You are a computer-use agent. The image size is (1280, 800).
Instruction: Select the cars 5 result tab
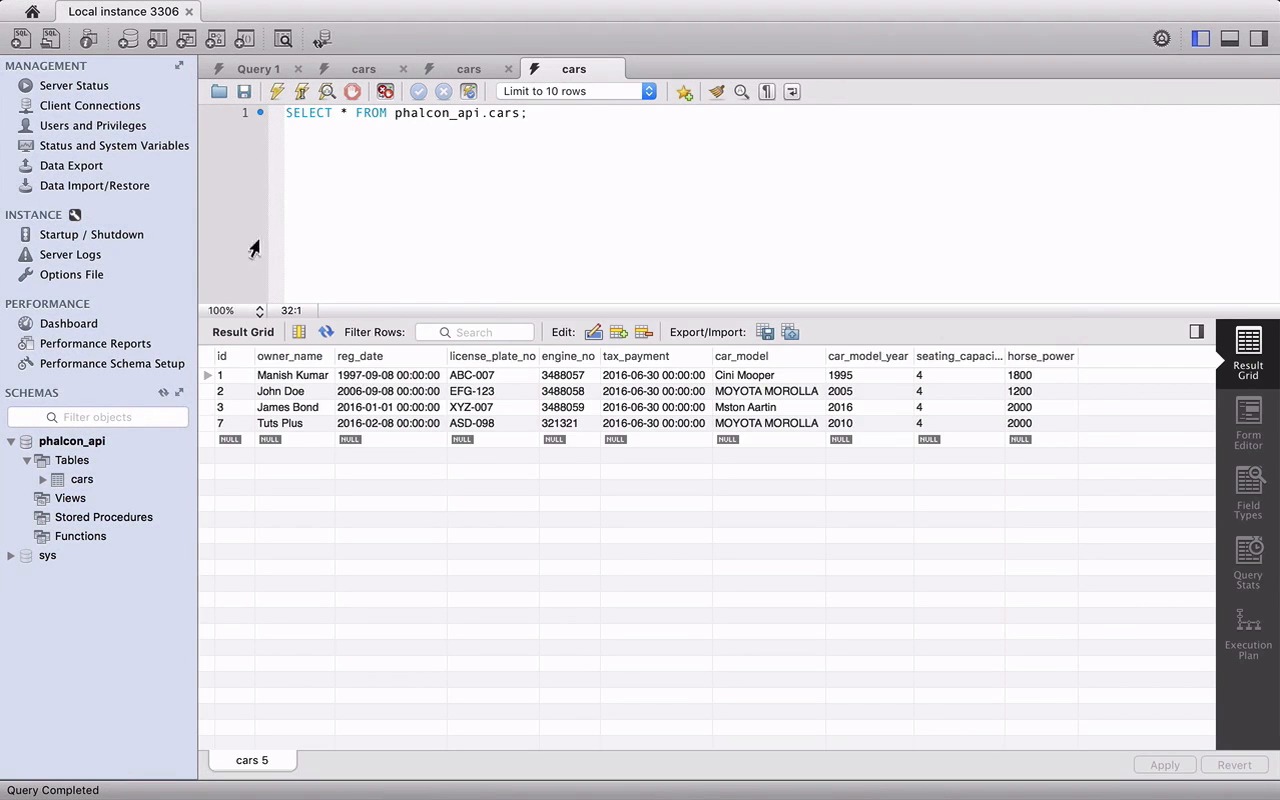(x=252, y=760)
